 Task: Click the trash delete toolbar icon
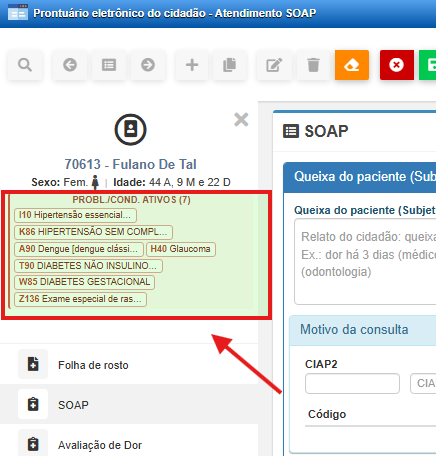tap(313, 65)
